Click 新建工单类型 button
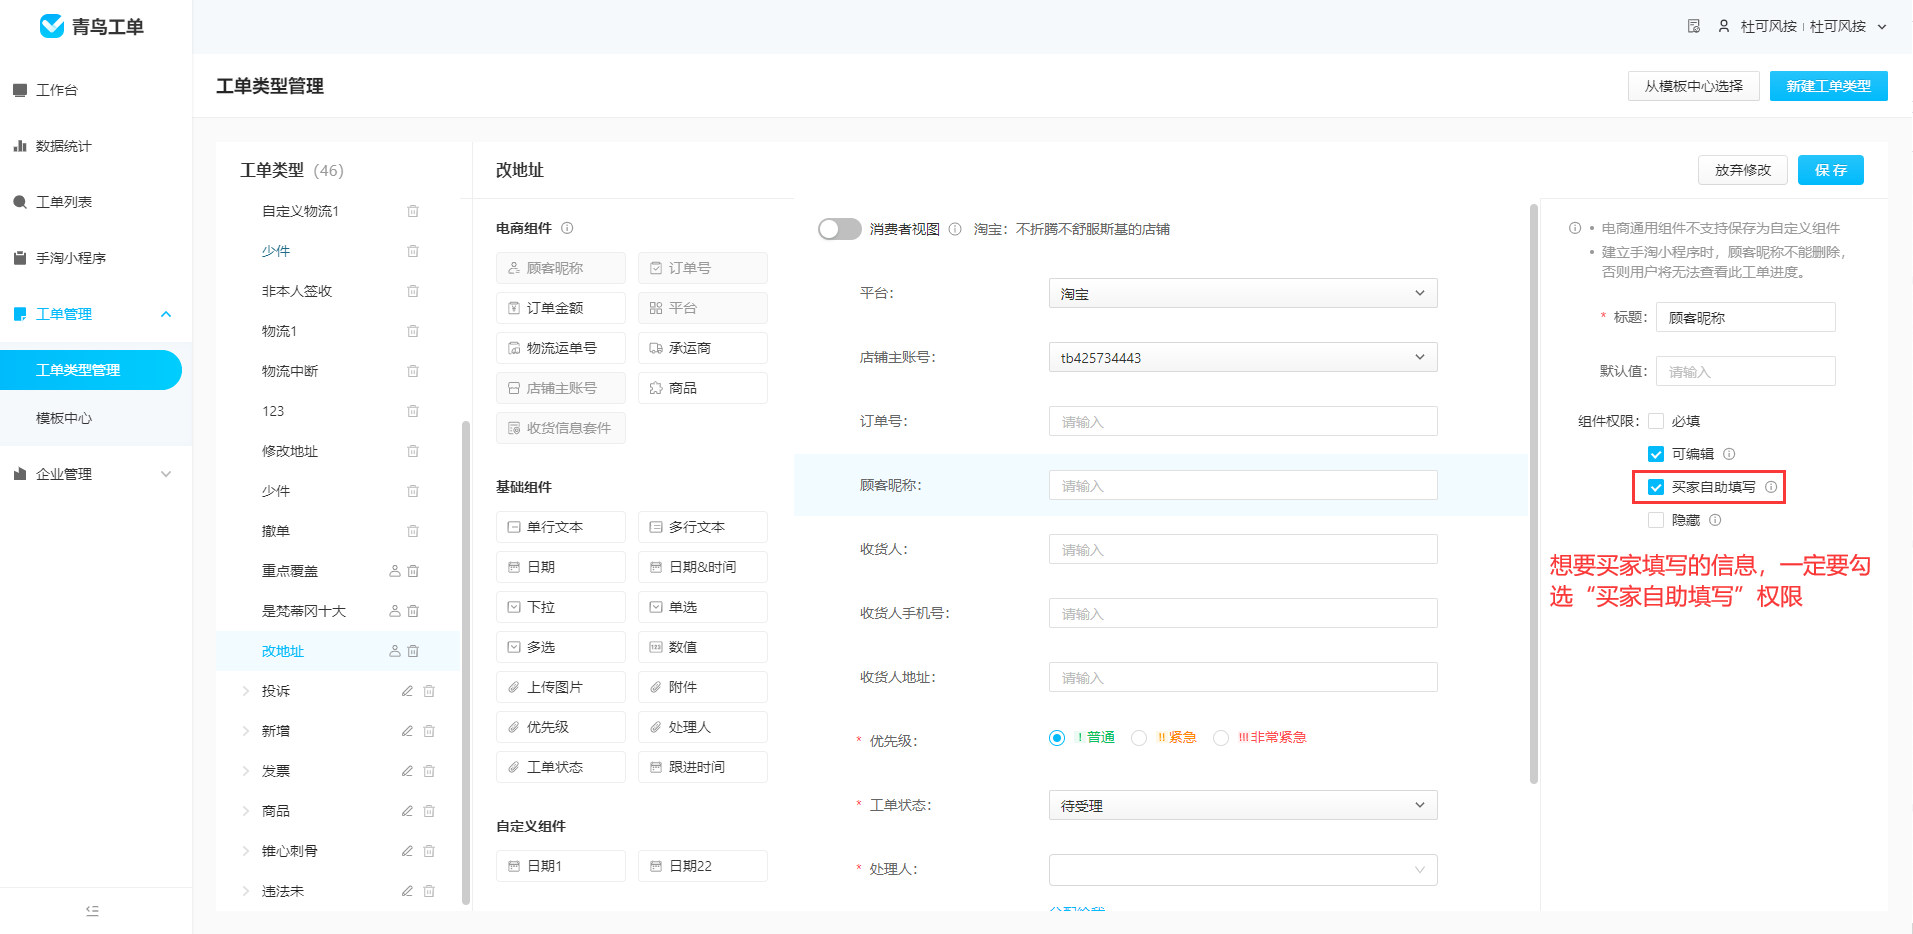Viewport: 1913px width, 934px height. tap(1829, 86)
